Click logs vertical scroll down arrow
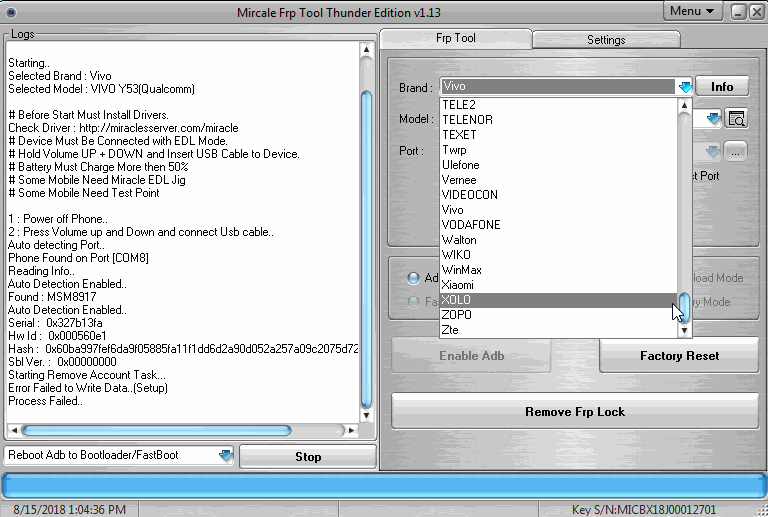Image resolution: width=768 pixels, height=517 pixels. click(366, 416)
